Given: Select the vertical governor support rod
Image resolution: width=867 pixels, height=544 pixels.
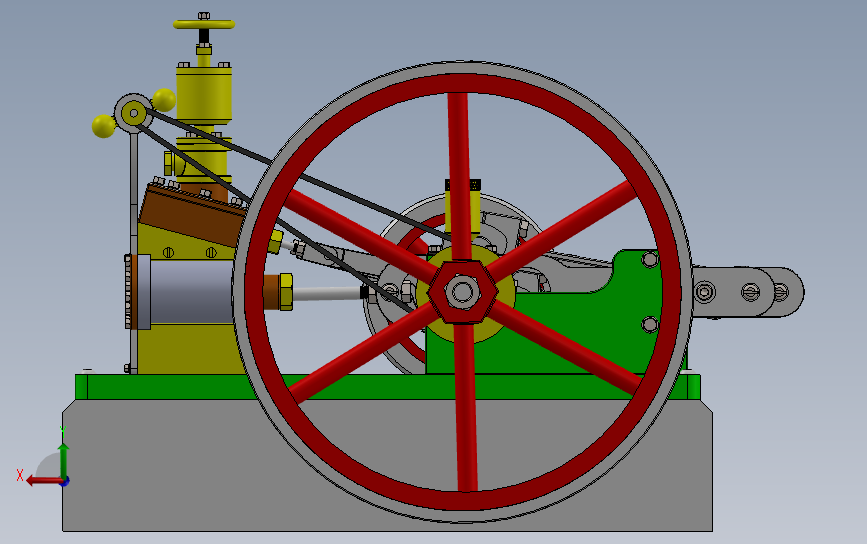Looking at the screenshot, I should pos(133,252).
